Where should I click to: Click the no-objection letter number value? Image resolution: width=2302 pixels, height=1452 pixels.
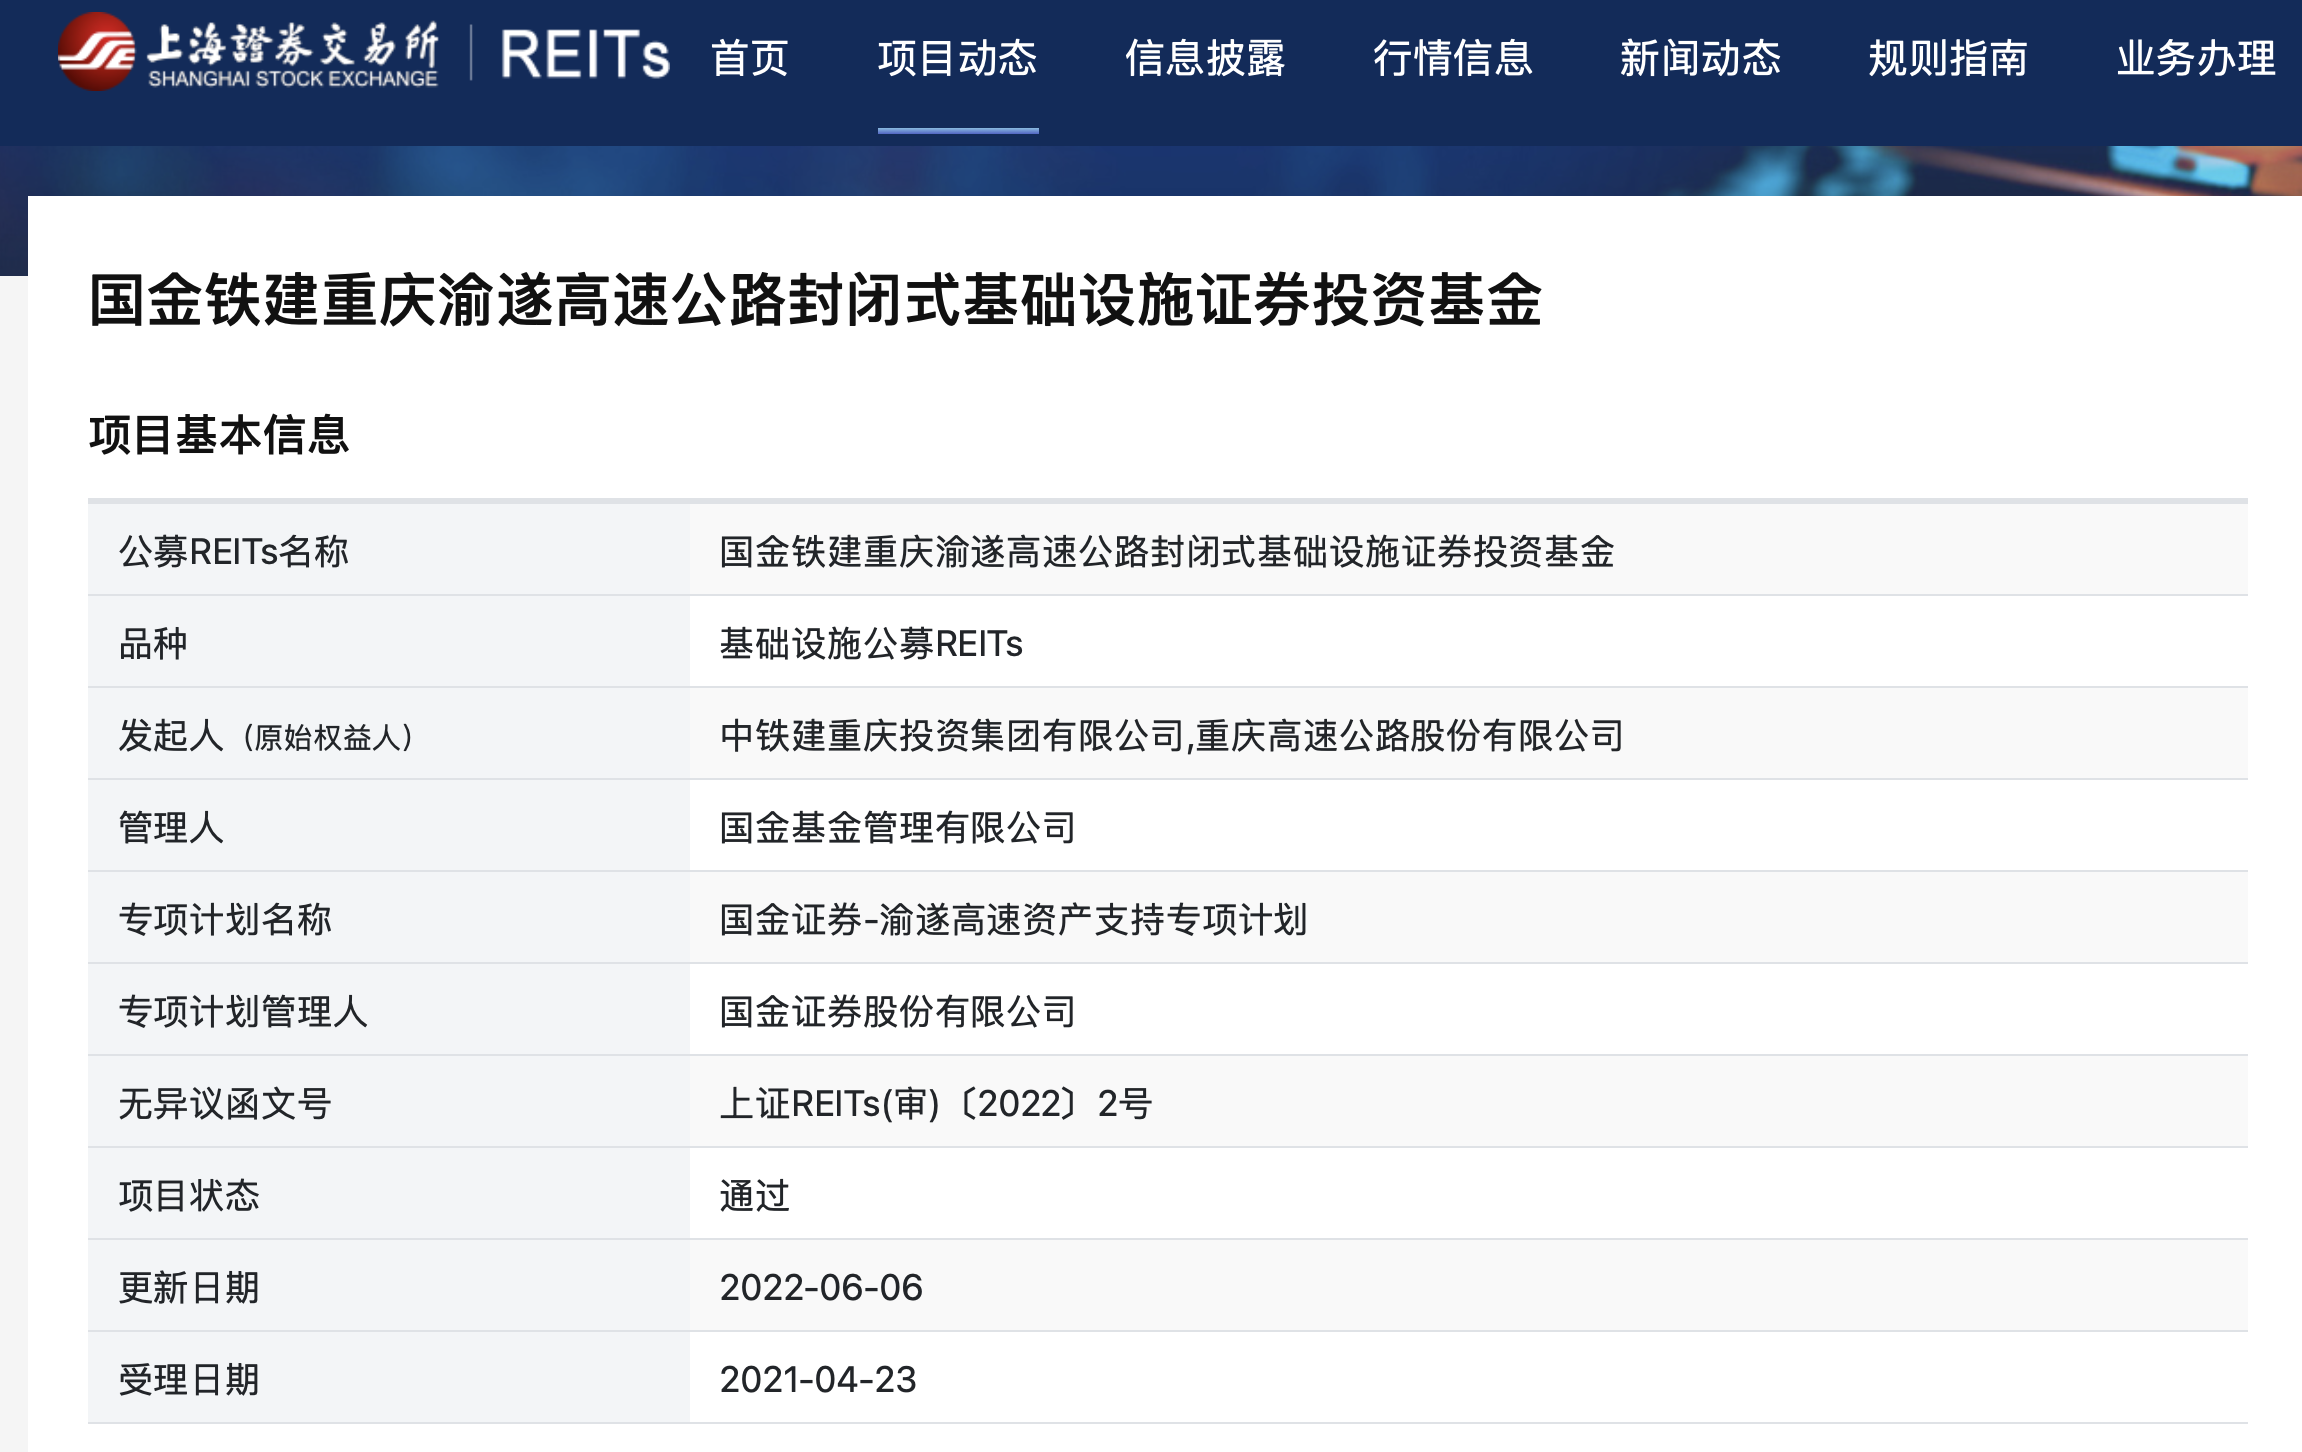pos(936,1104)
